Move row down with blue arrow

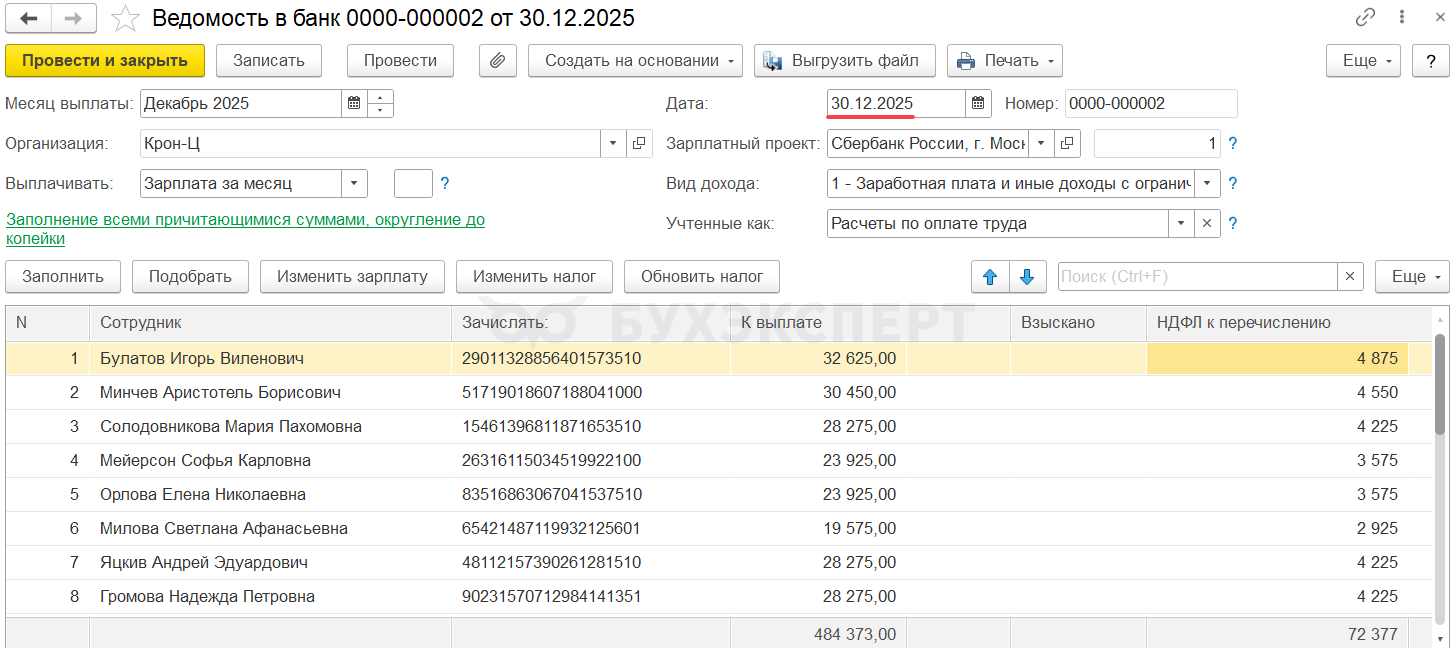[x=1027, y=276]
